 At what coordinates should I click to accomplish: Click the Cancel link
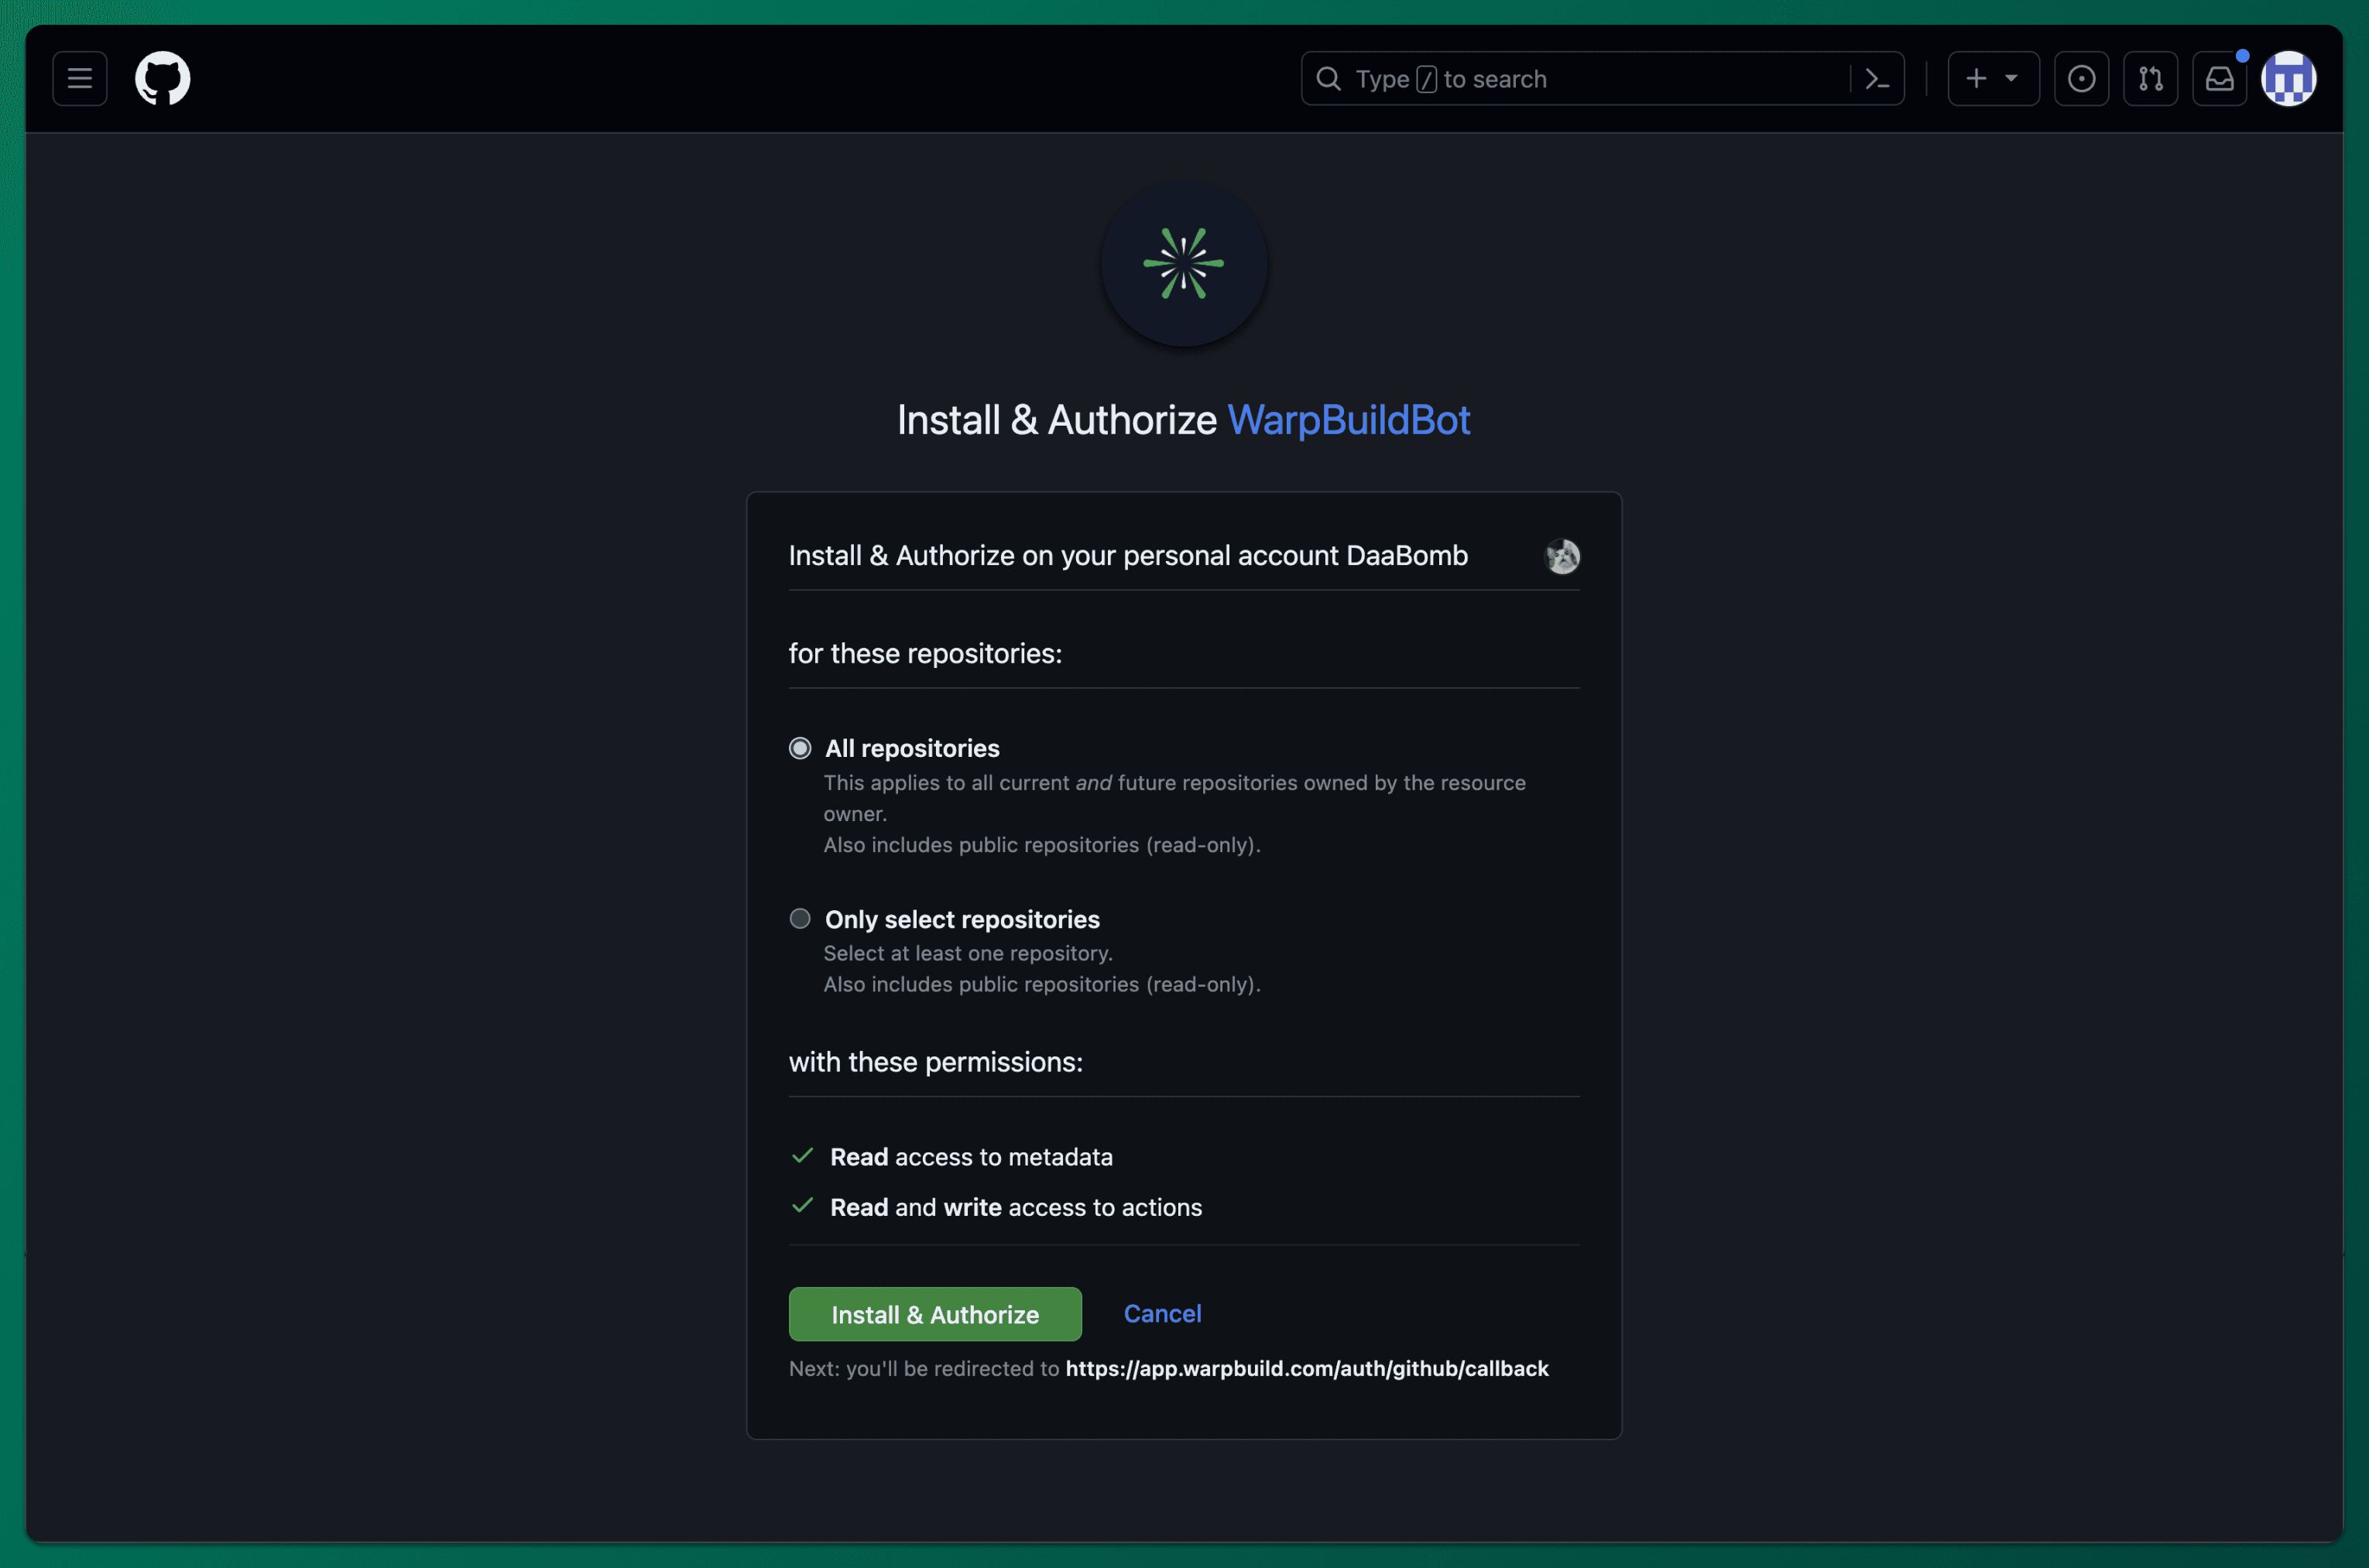[1162, 1313]
